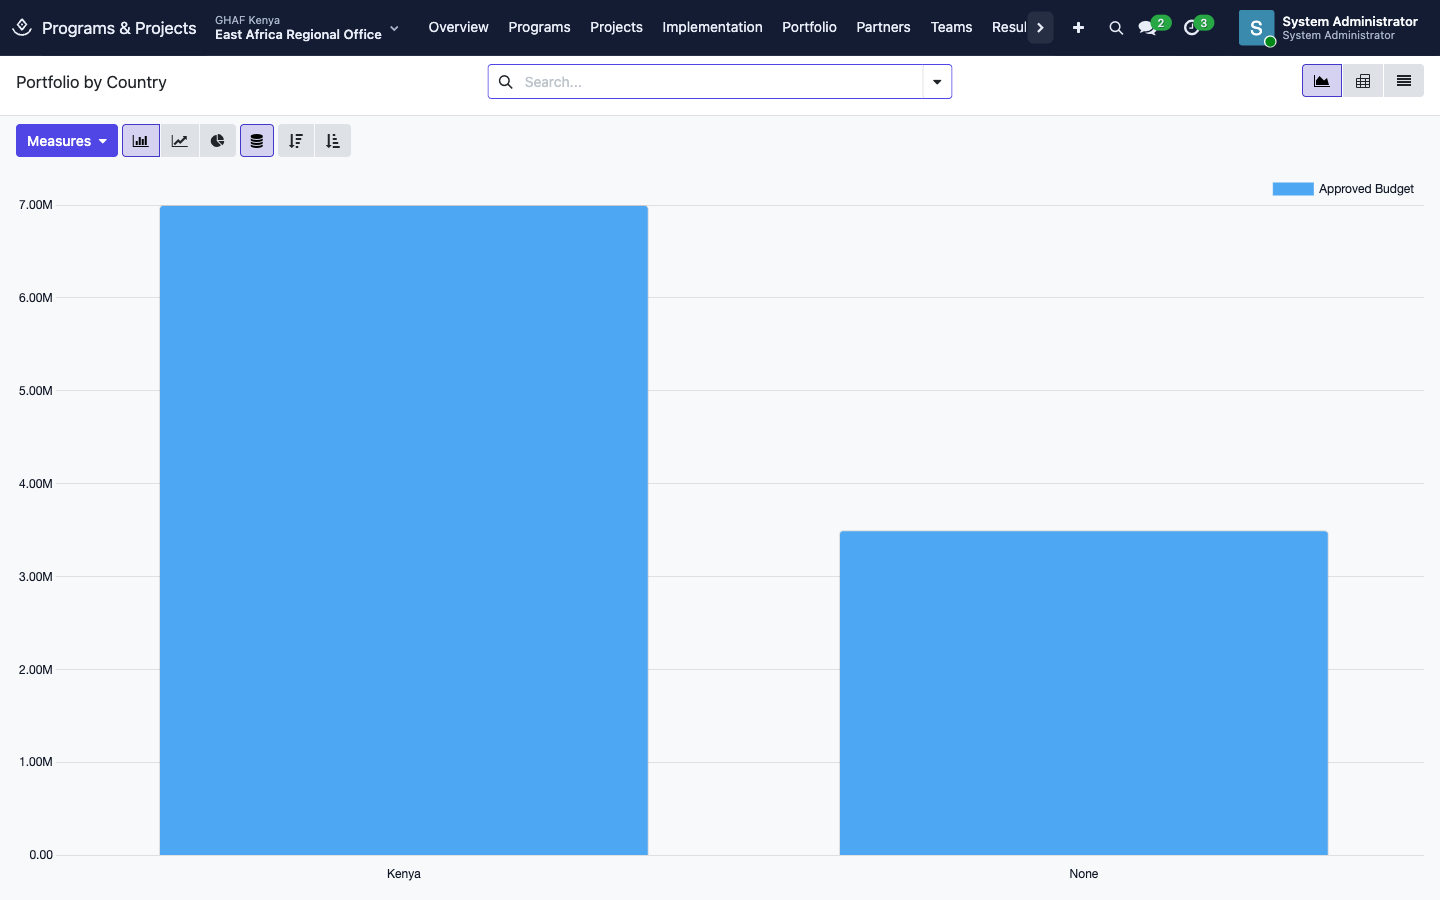Switch to pie chart mode
1440x900 pixels.
[x=218, y=141]
